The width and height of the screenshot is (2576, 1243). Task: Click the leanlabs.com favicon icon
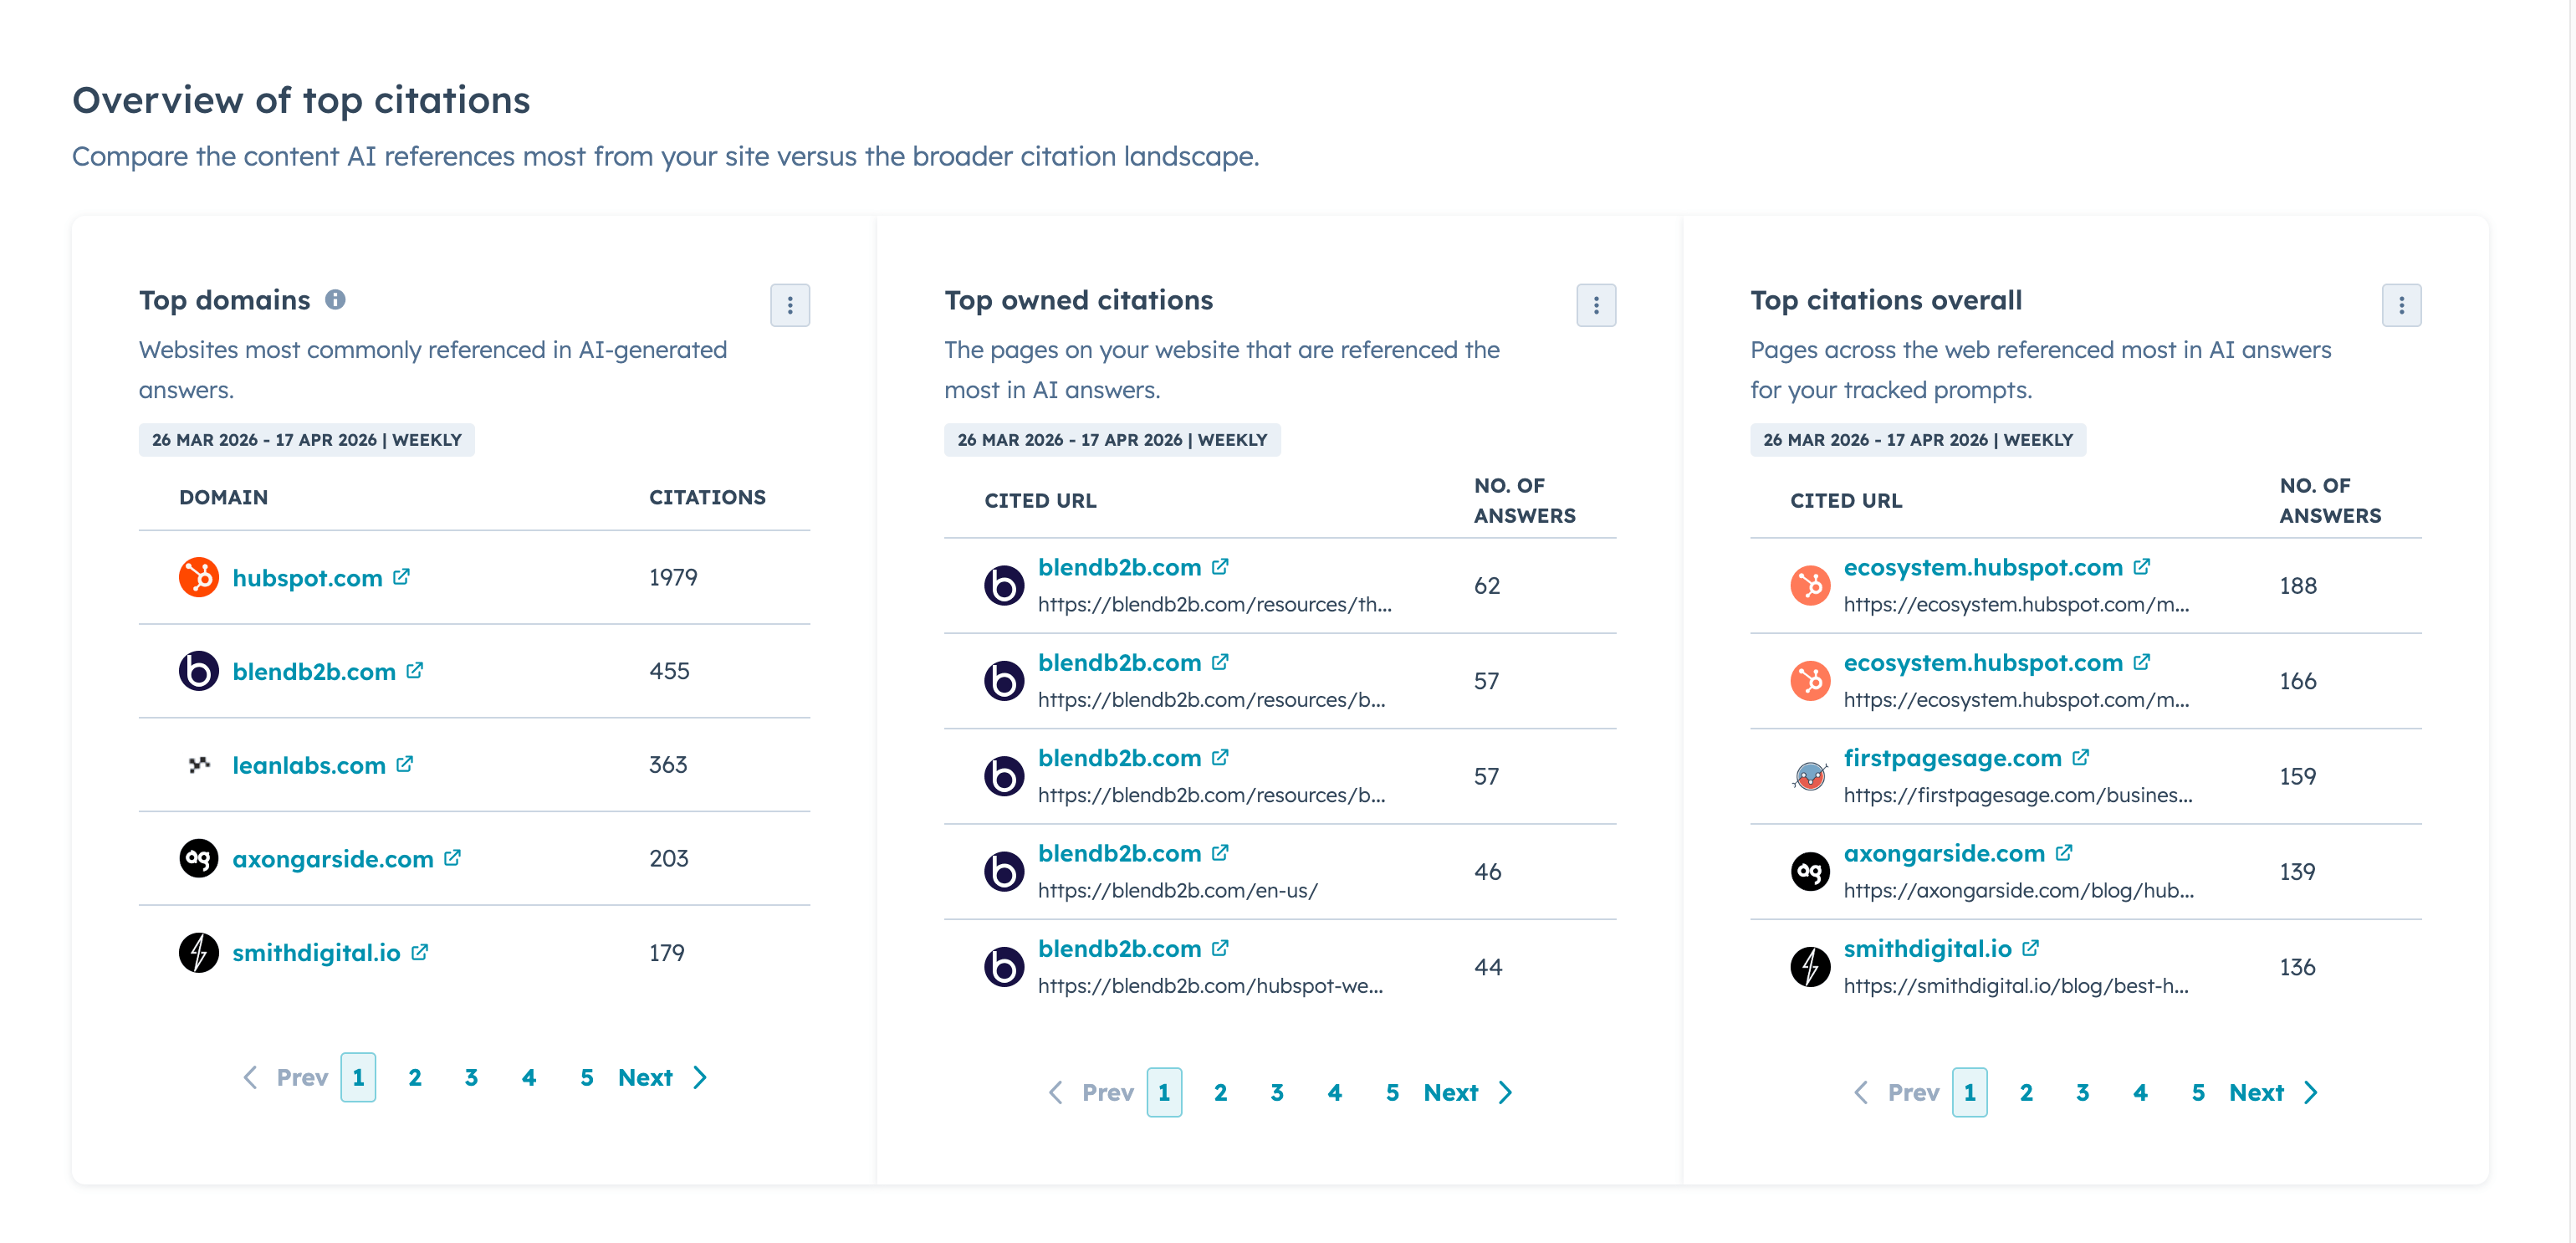point(199,764)
